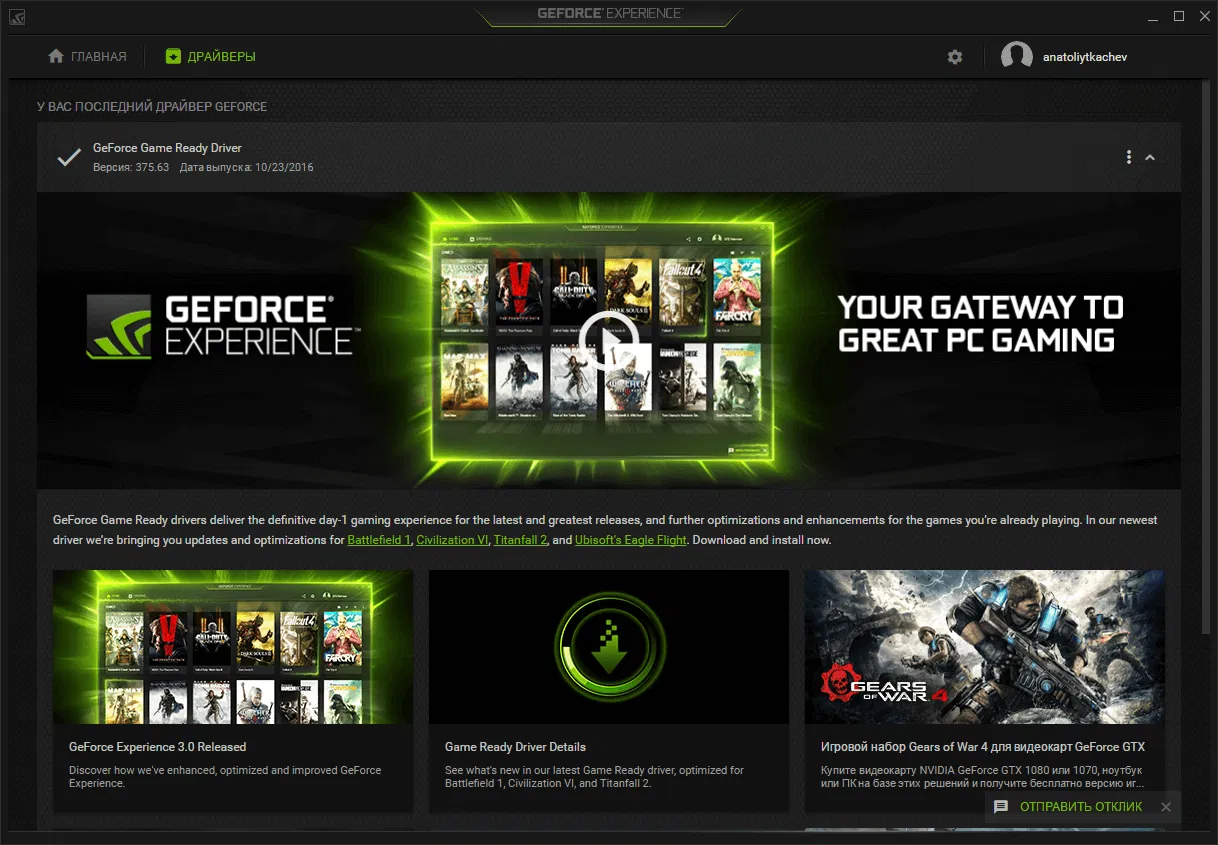Open the settings gear

955,57
